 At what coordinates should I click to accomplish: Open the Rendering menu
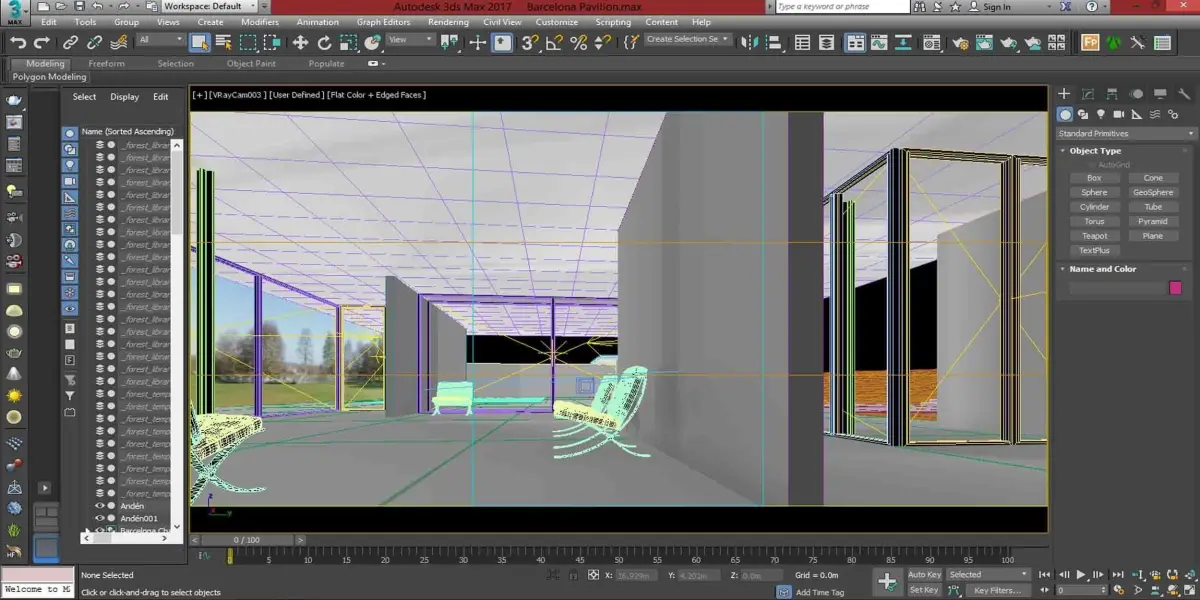click(448, 22)
